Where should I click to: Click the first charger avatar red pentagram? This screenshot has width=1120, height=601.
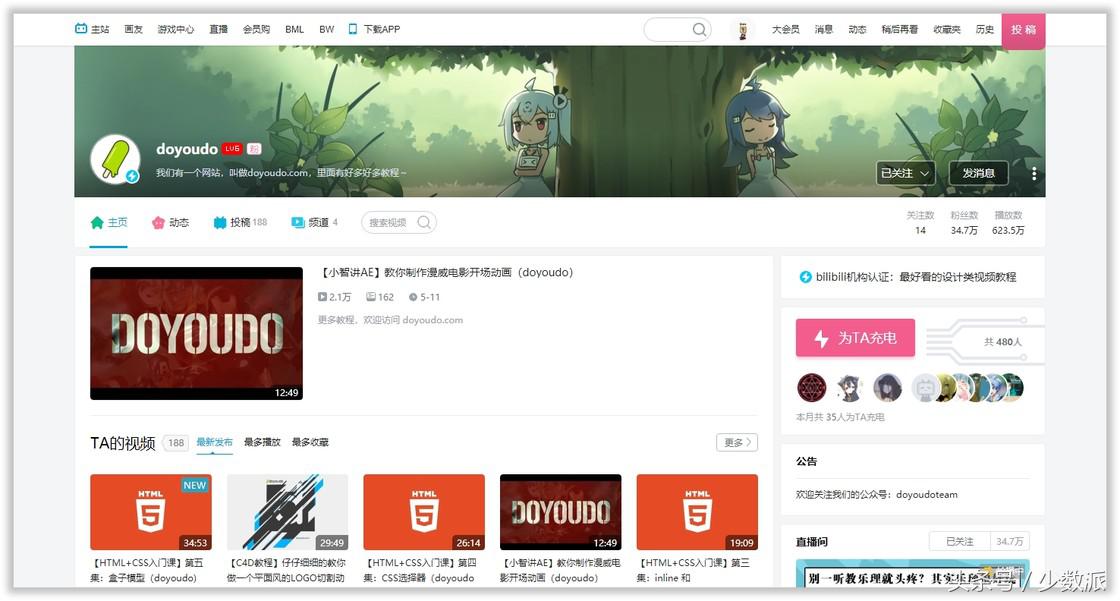[811, 387]
